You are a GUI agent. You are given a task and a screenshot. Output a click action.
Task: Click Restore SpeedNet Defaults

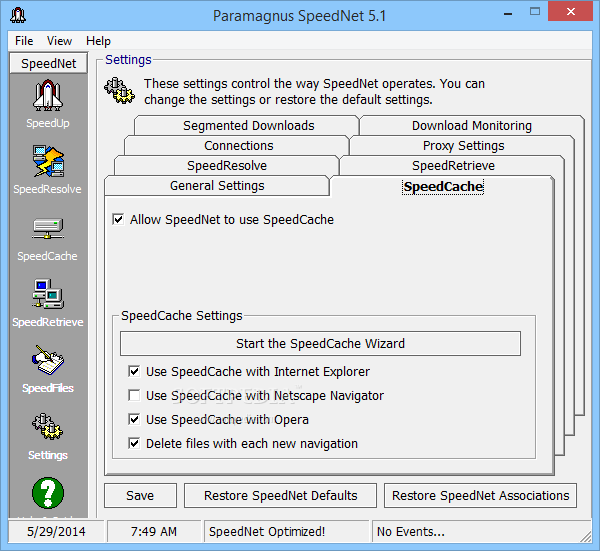[x=280, y=496]
